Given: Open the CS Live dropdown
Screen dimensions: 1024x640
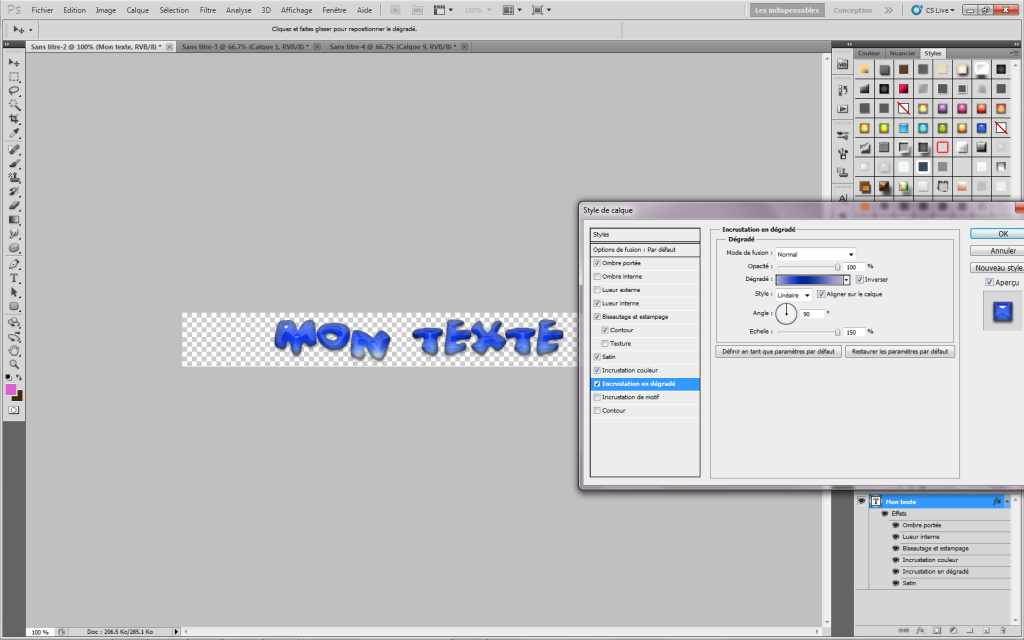Looking at the screenshot, I should pos(935,10).
